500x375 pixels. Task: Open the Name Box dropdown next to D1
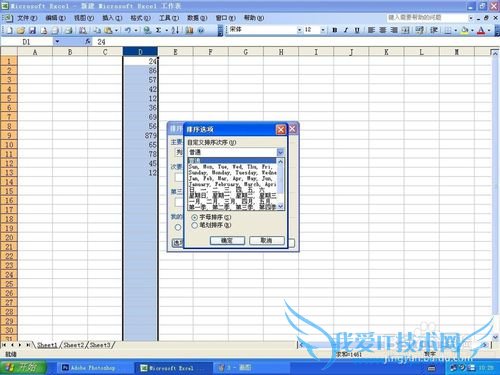point(57,42)
